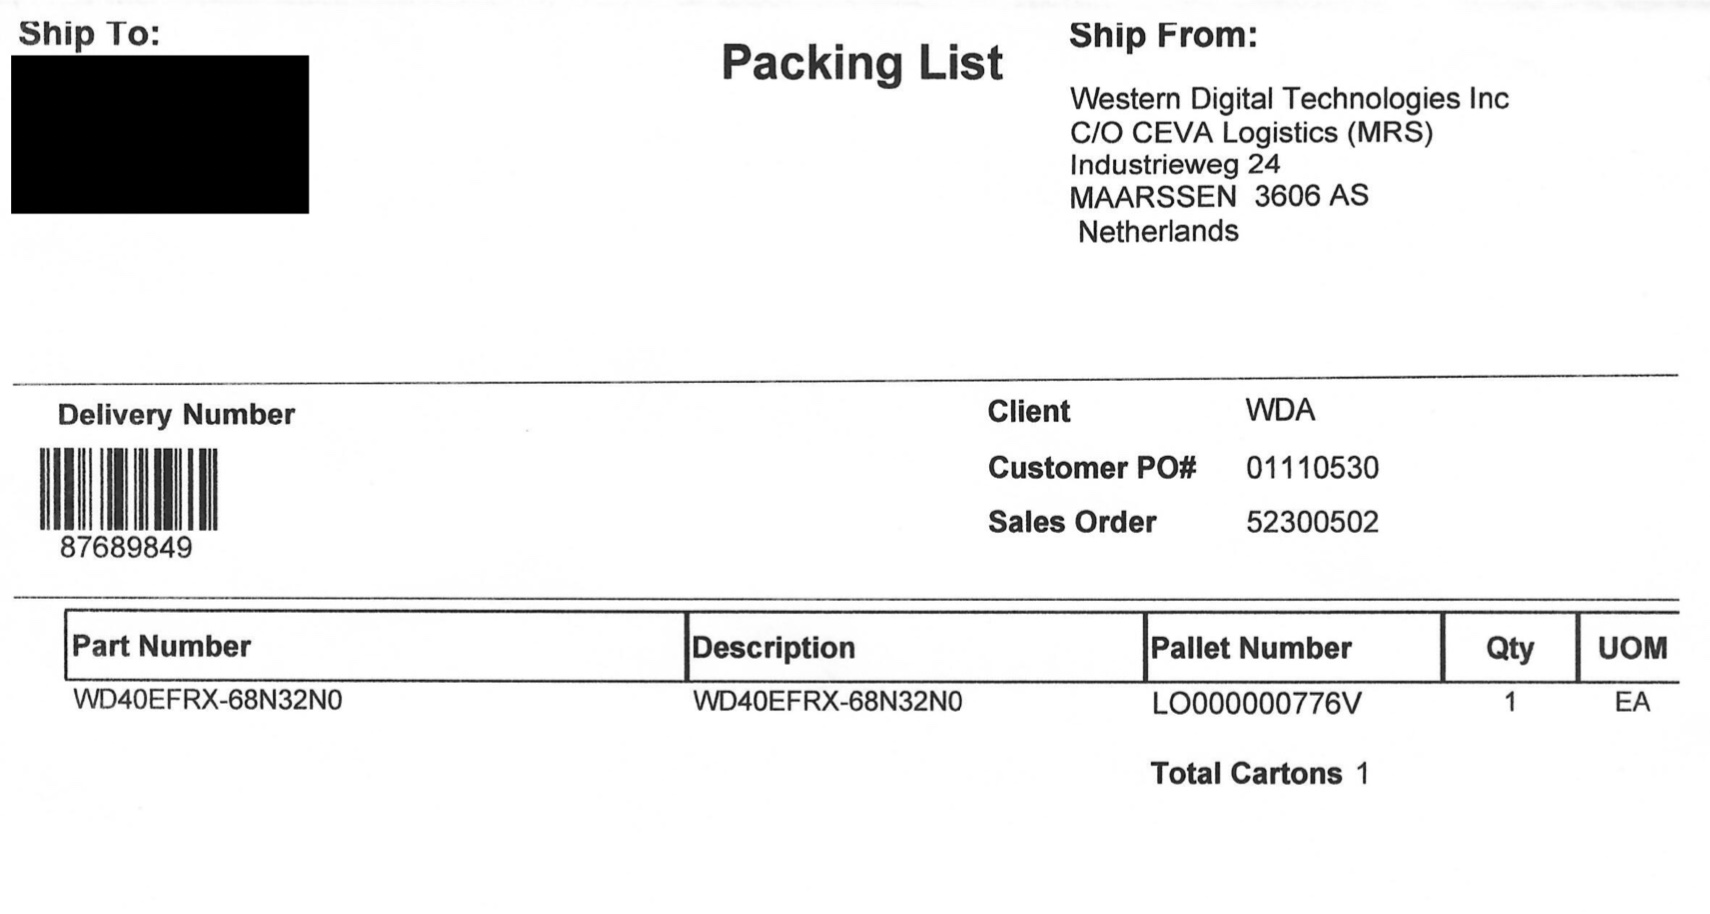Click the Sales Order value 52300502

pos(1312,521)
